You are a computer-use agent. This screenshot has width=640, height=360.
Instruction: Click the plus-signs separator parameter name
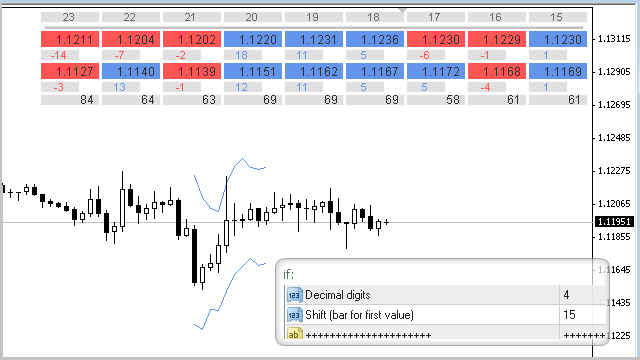pos(368,336)
